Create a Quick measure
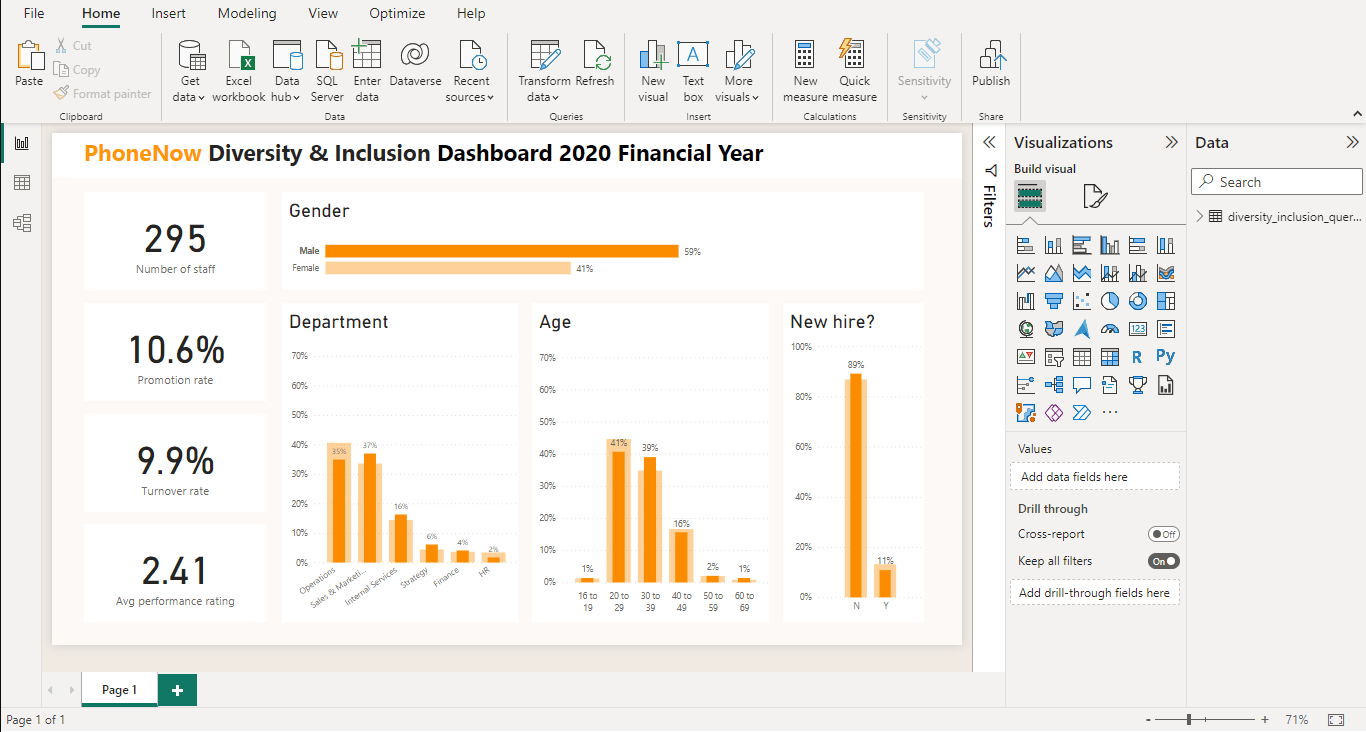Image resolution: width=1366 pixels, height=732 pixels. pos(854,71)
